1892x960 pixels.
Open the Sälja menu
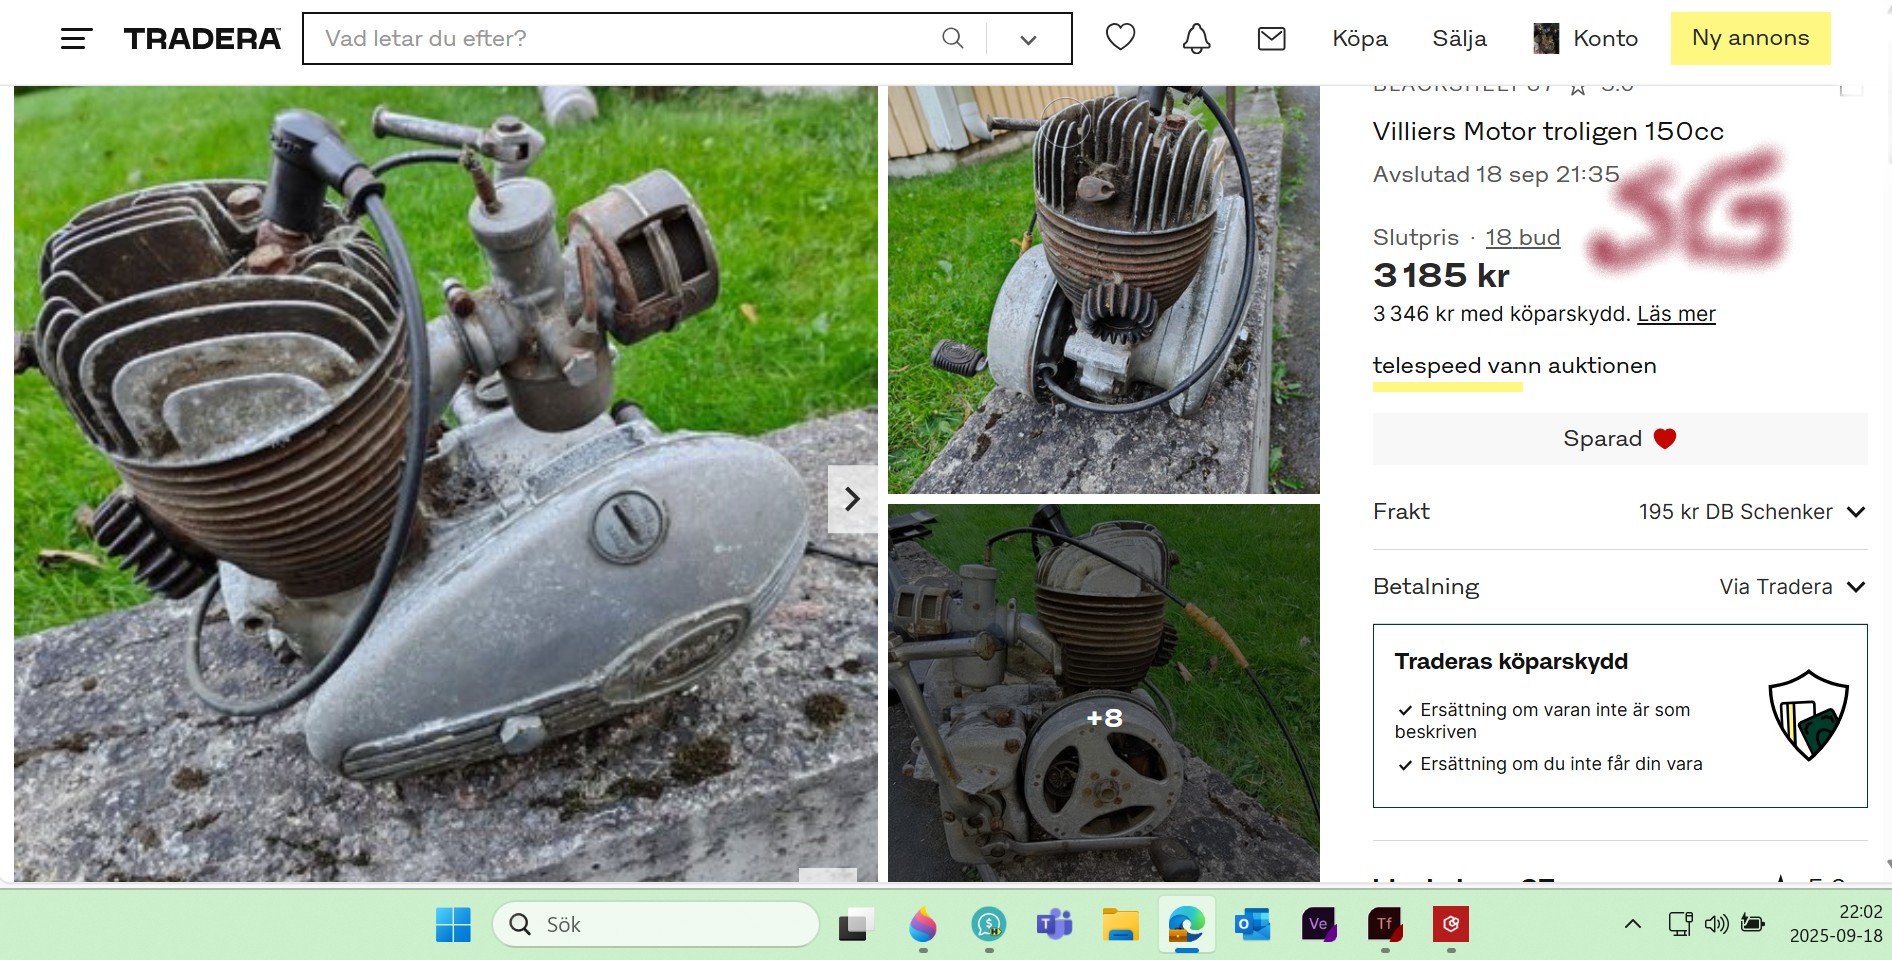click(x=1459, y=38)
